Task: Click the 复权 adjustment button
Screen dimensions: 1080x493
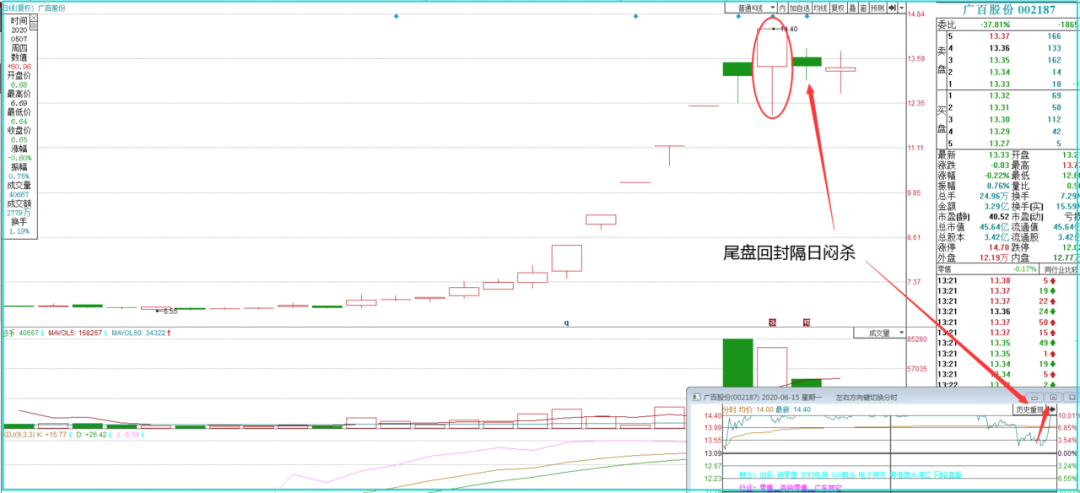Action: coord(838,8)
